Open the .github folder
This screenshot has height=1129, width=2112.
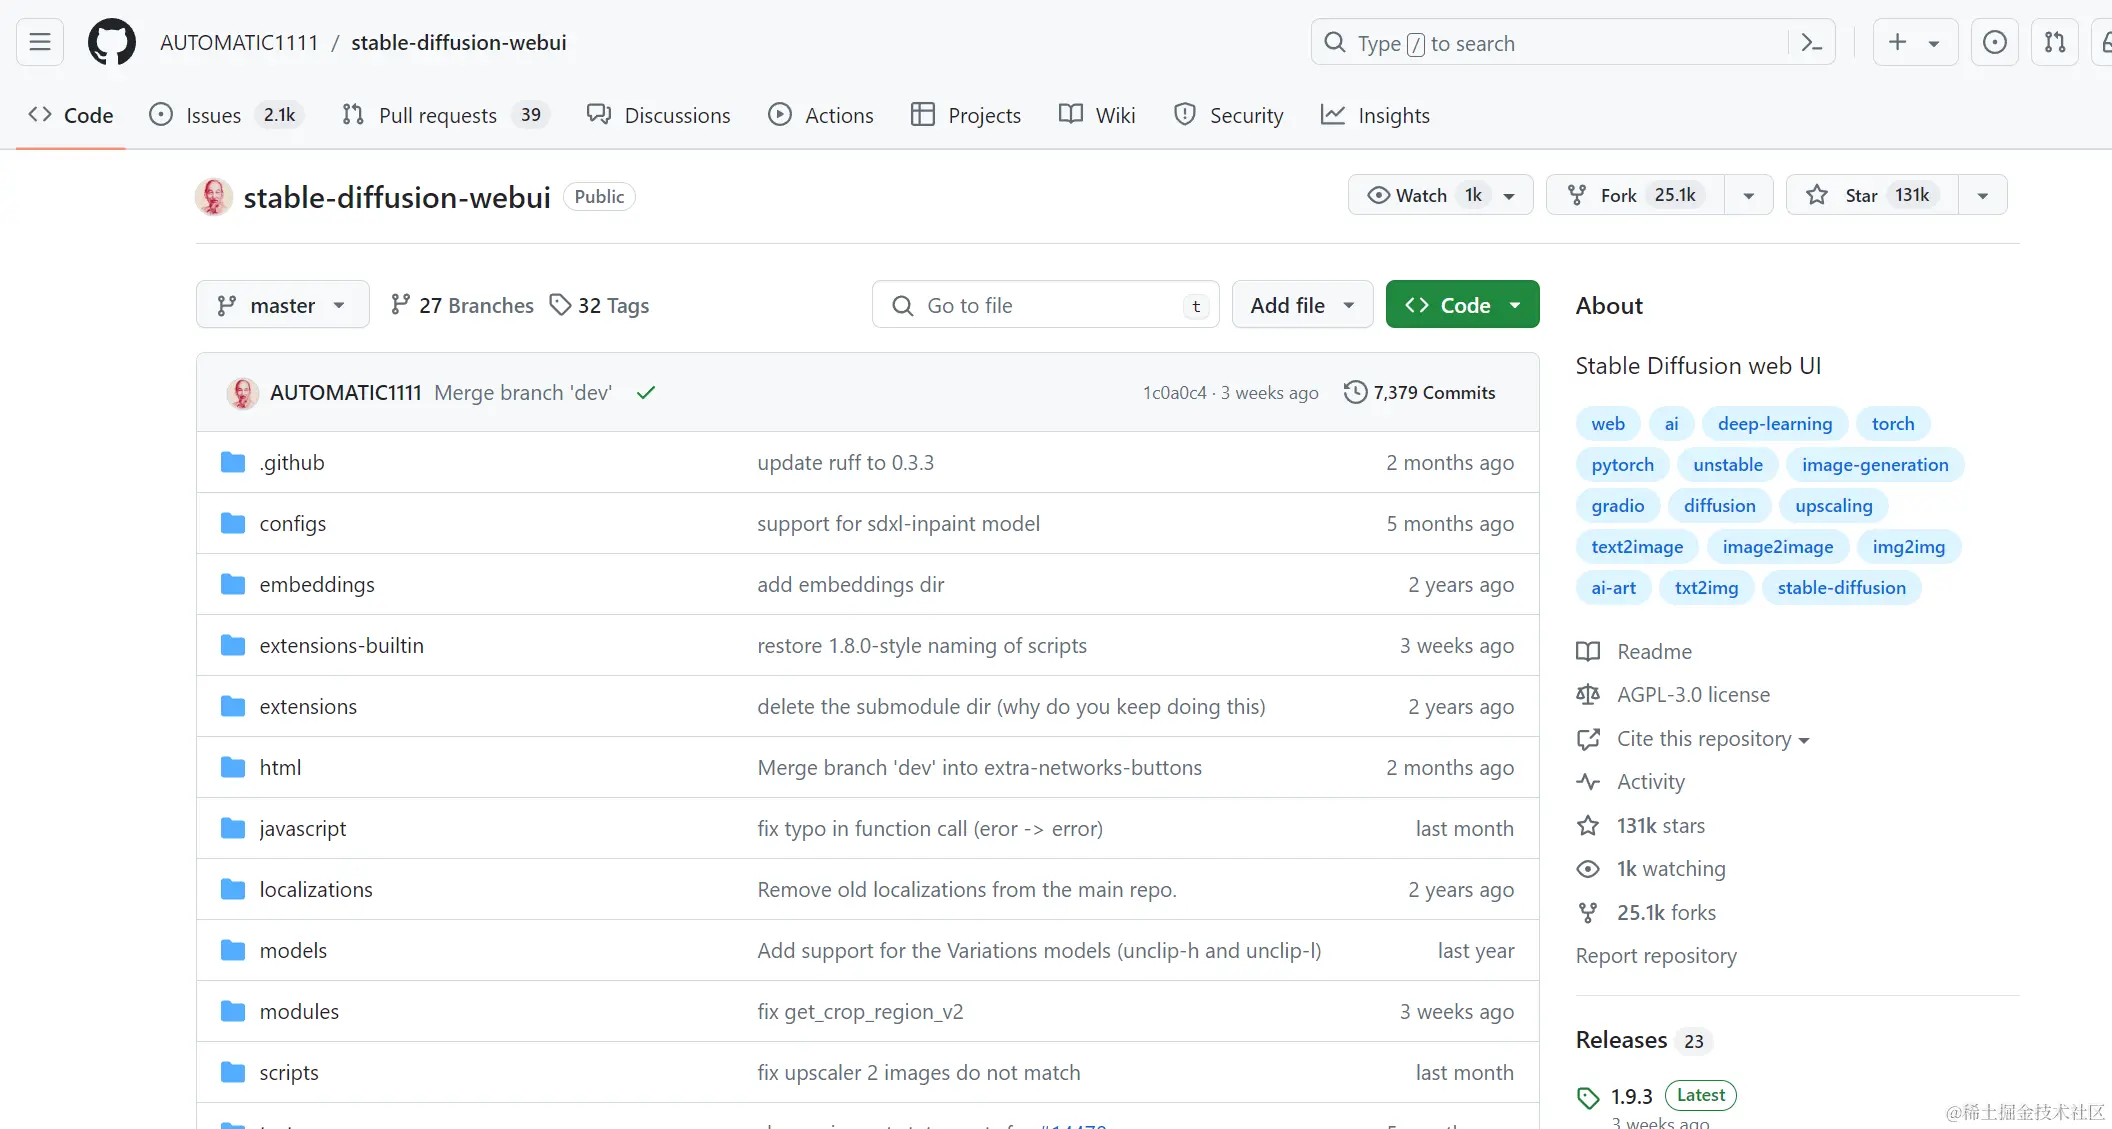tap(292, 462)
